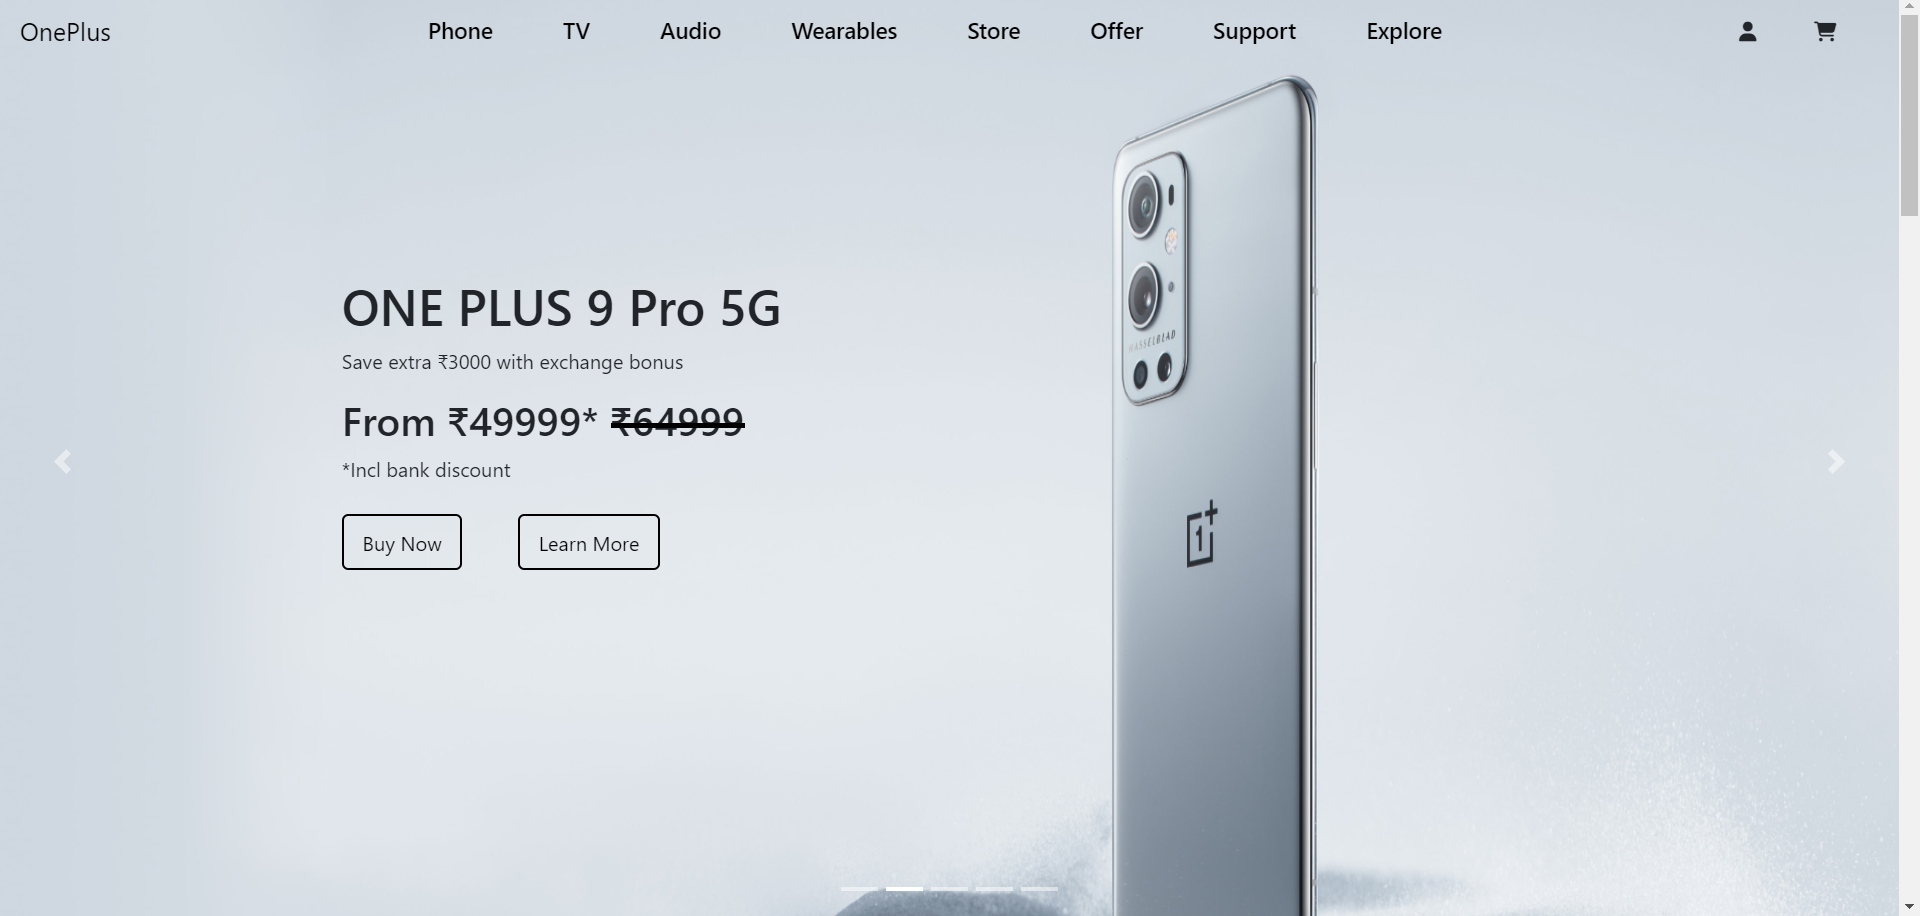Go to previous carousel slide arrow
1920x916 pixels.
[63, 461]
